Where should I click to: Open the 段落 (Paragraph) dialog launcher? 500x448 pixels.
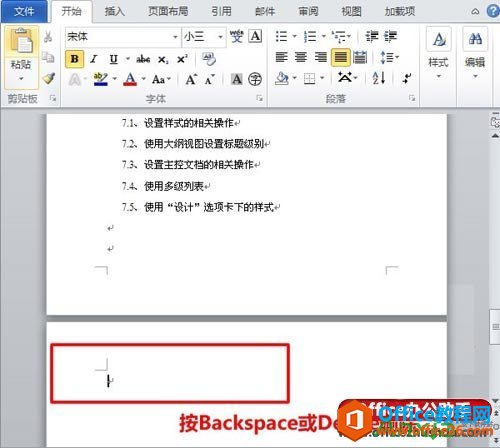pos(412,98)
